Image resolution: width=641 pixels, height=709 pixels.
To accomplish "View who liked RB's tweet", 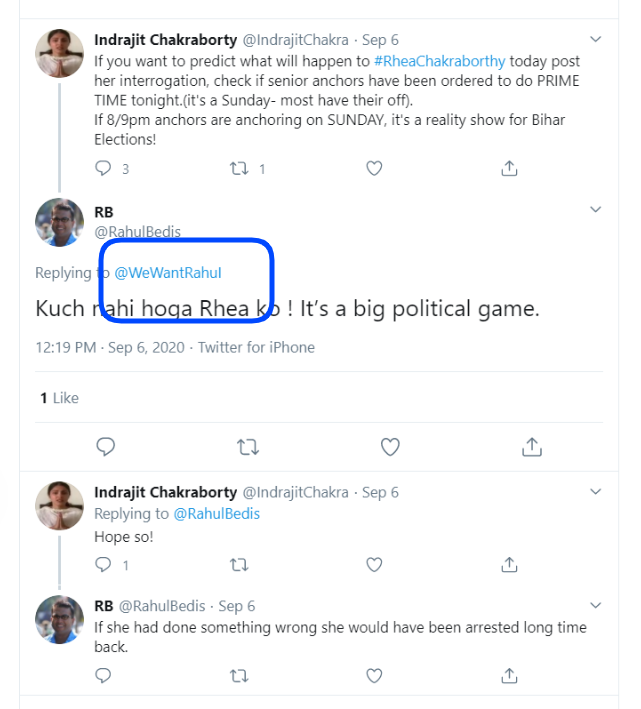I will (x=59, y=398).
